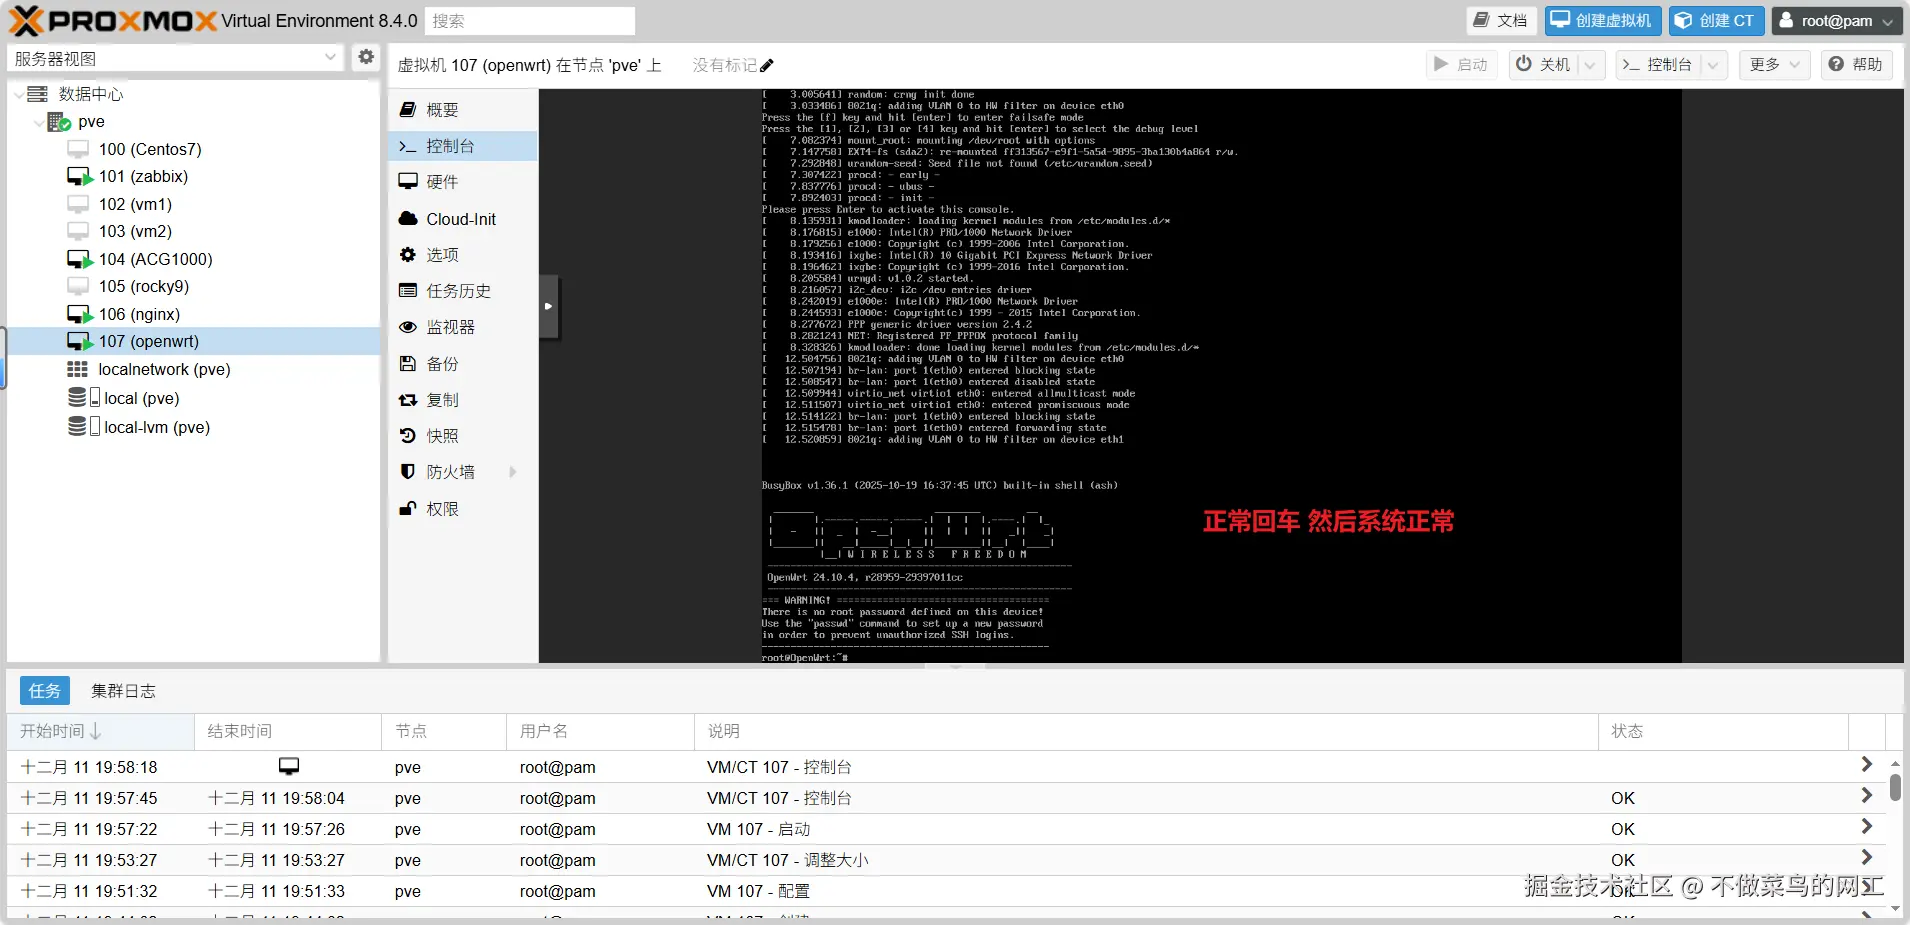
Task: Open the 控制台 console menu item
Action: [463, 146]
